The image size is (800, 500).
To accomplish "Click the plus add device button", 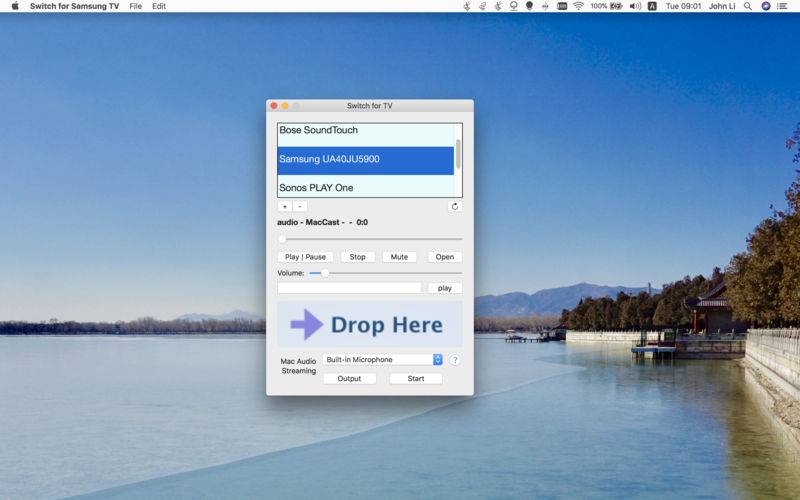I will click(x=285, y=207).
